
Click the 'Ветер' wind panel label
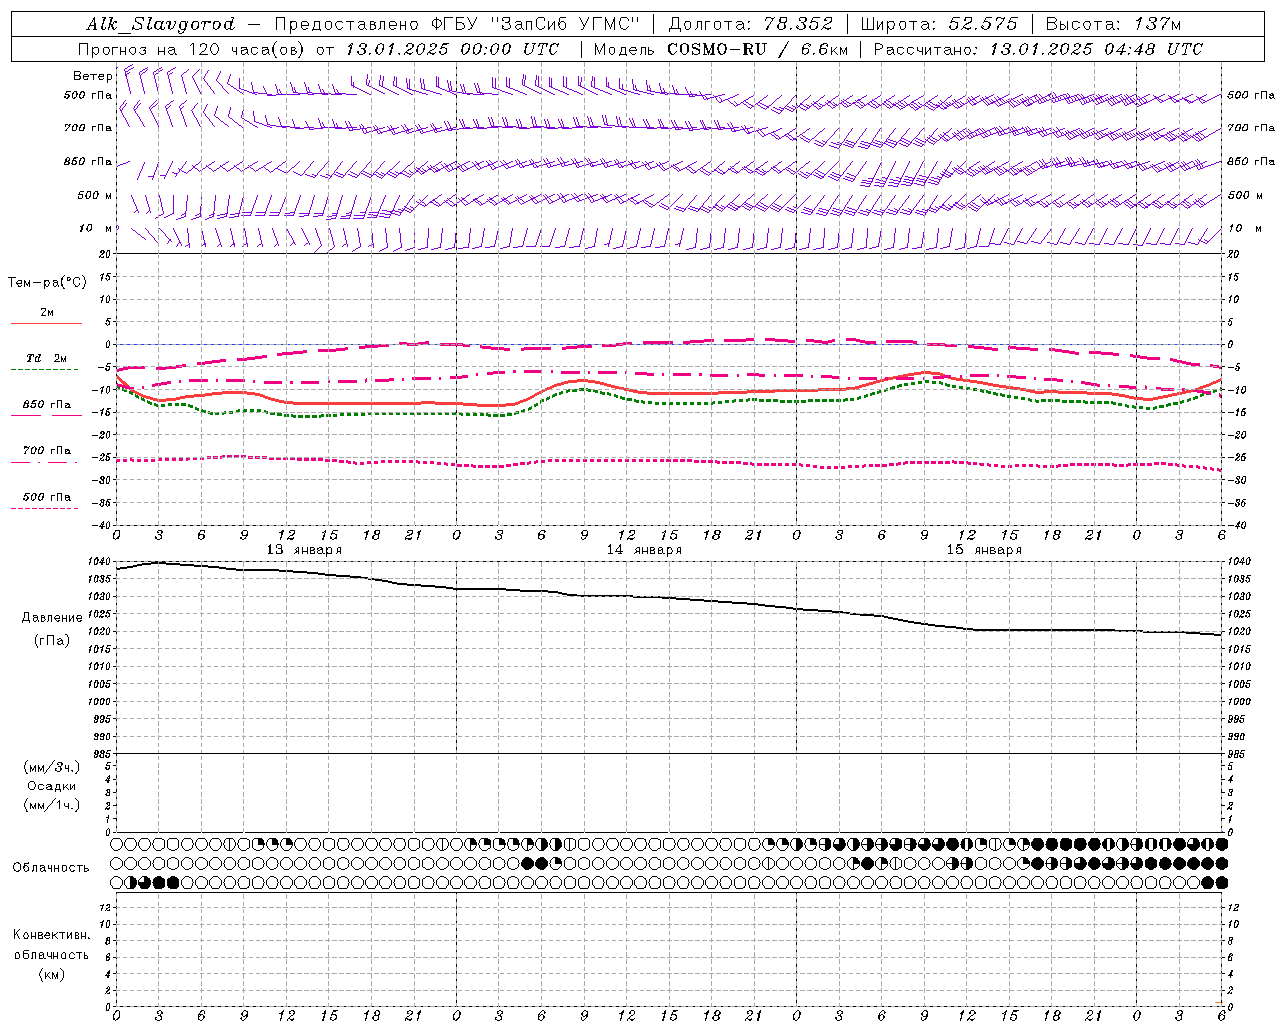92,76
